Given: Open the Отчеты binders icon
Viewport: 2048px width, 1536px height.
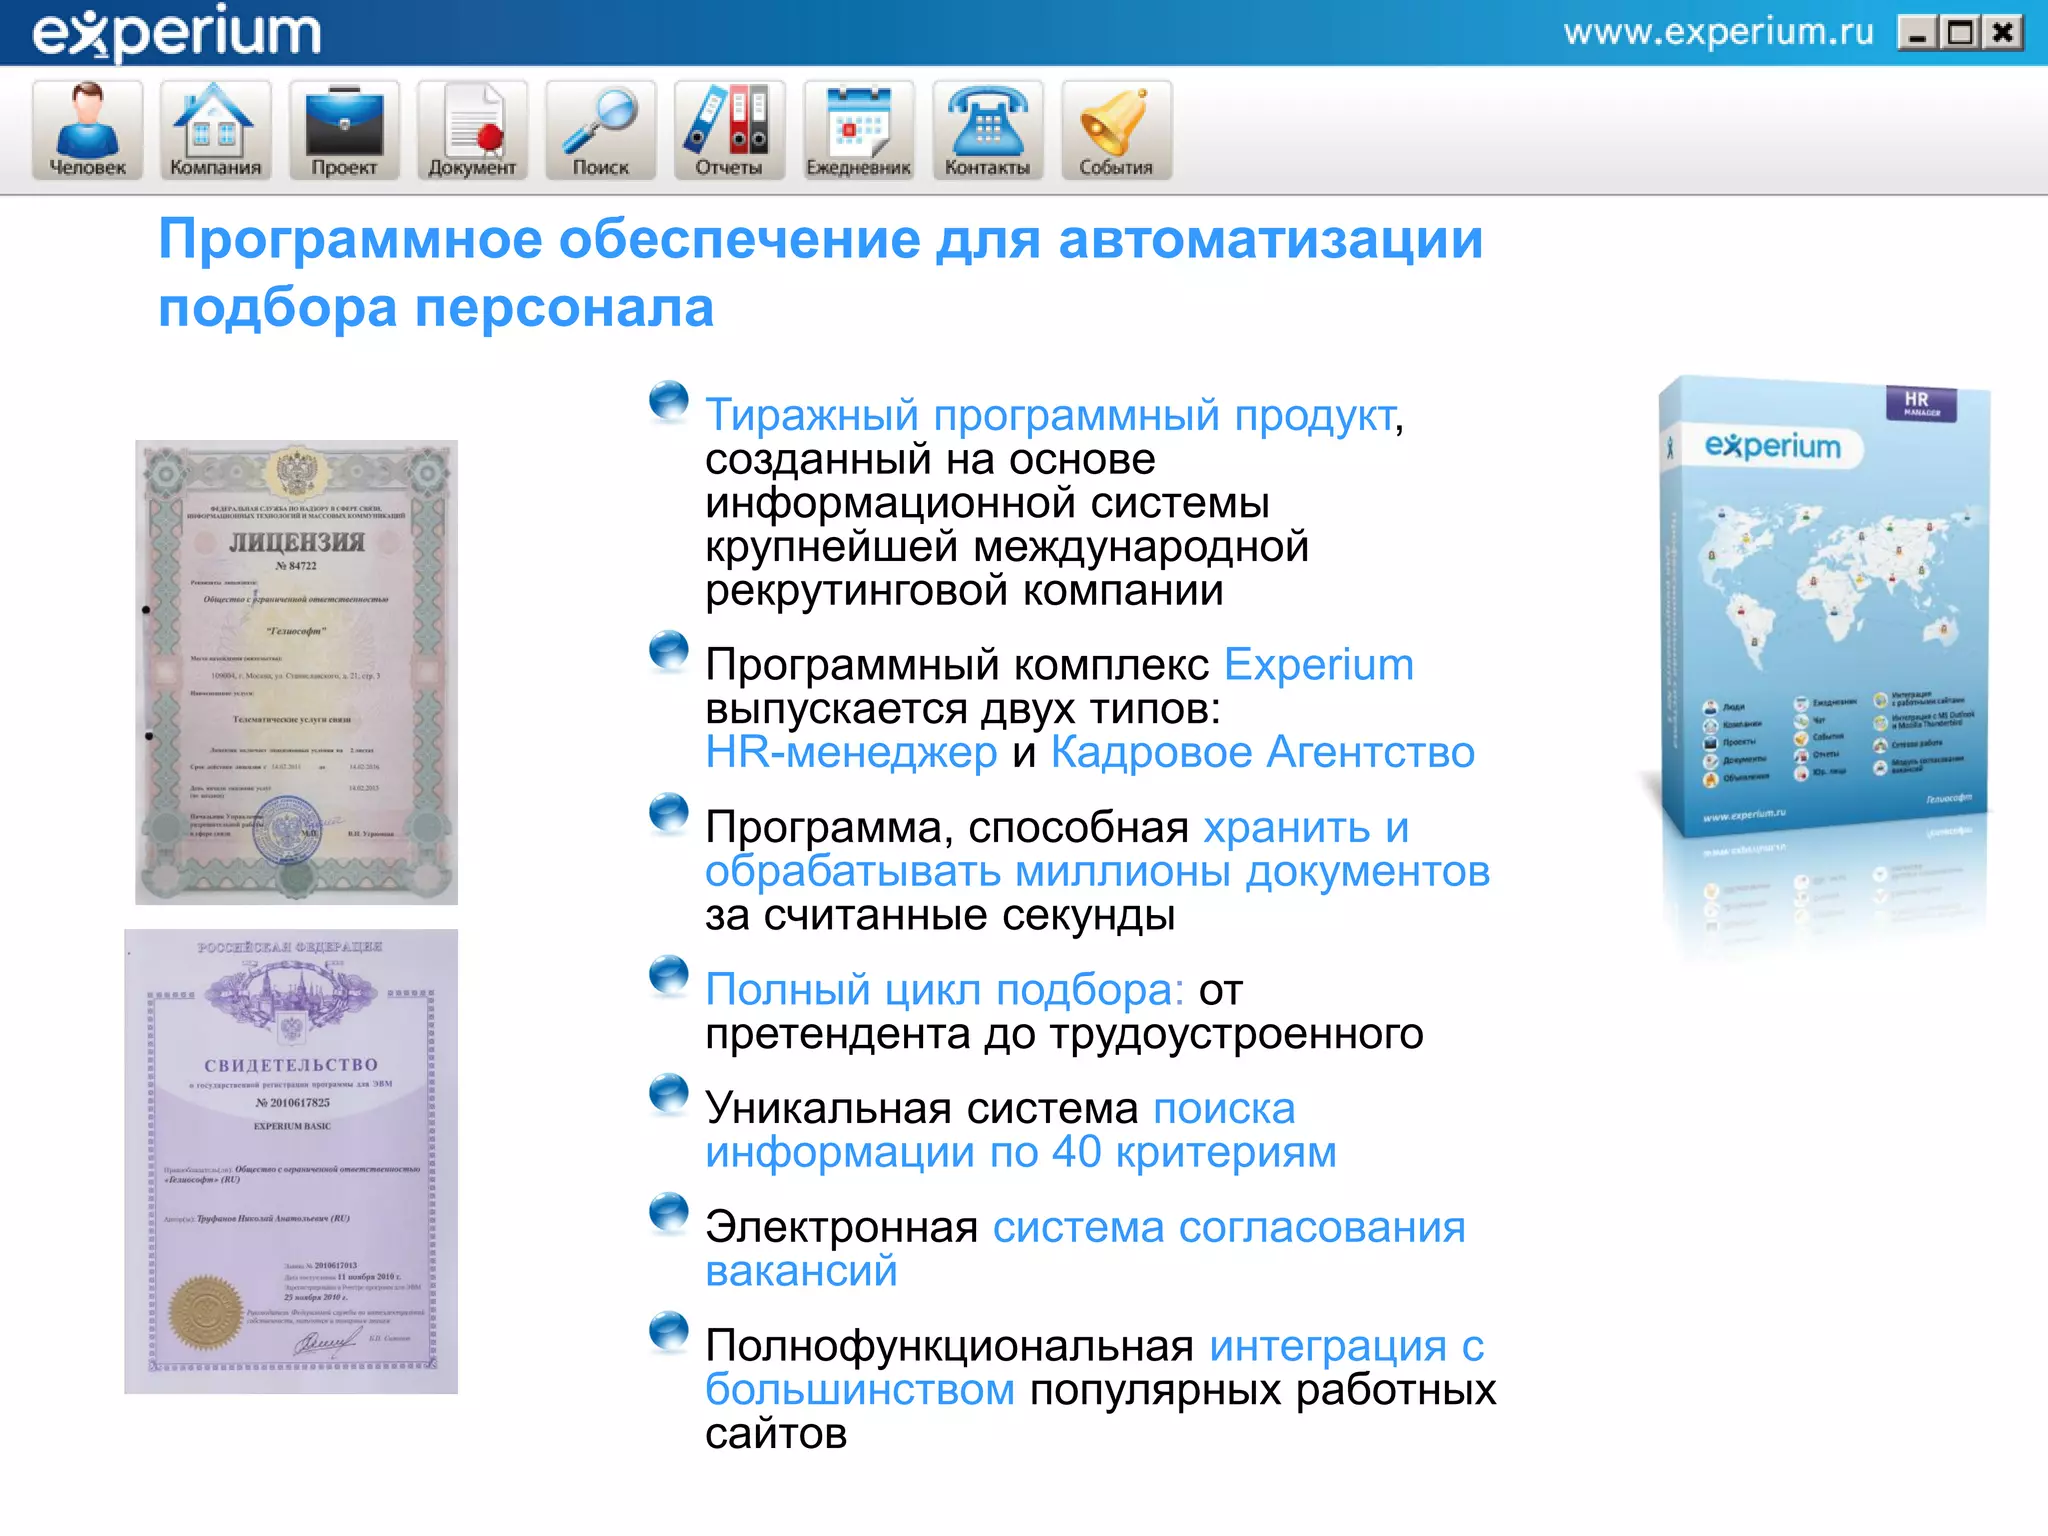Looking at the screenshot, I should pyautogui.click(x=729, y=130).
